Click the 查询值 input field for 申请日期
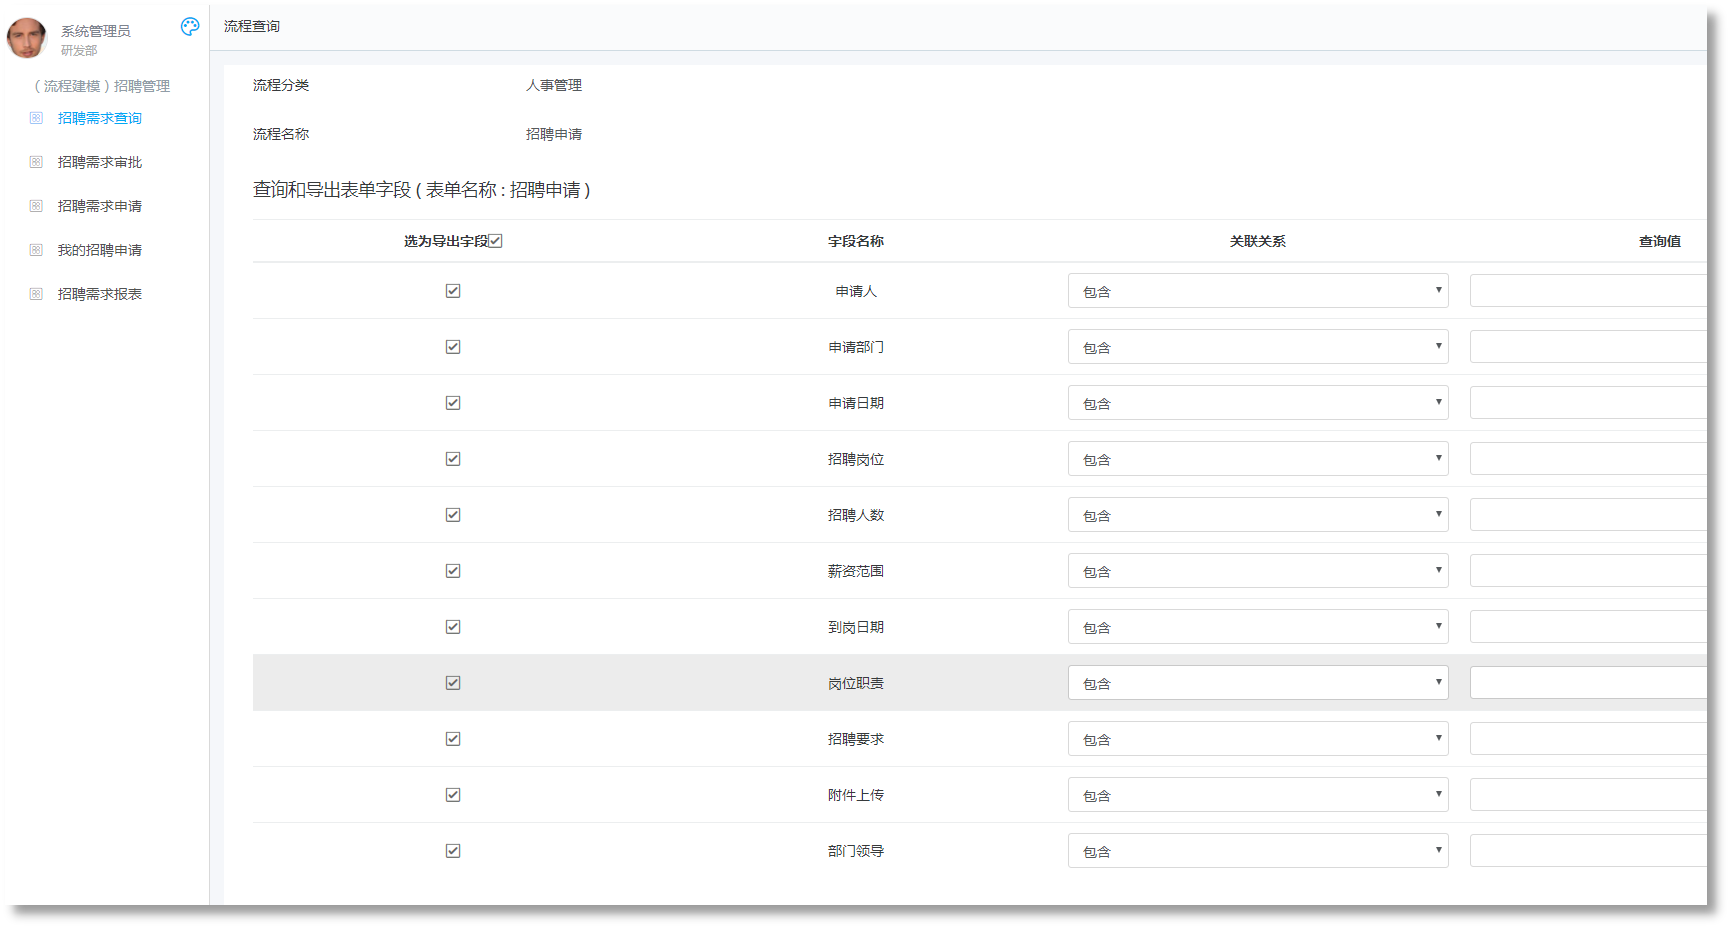This screenshot has height=929, width=1732. click(1587, 403)
